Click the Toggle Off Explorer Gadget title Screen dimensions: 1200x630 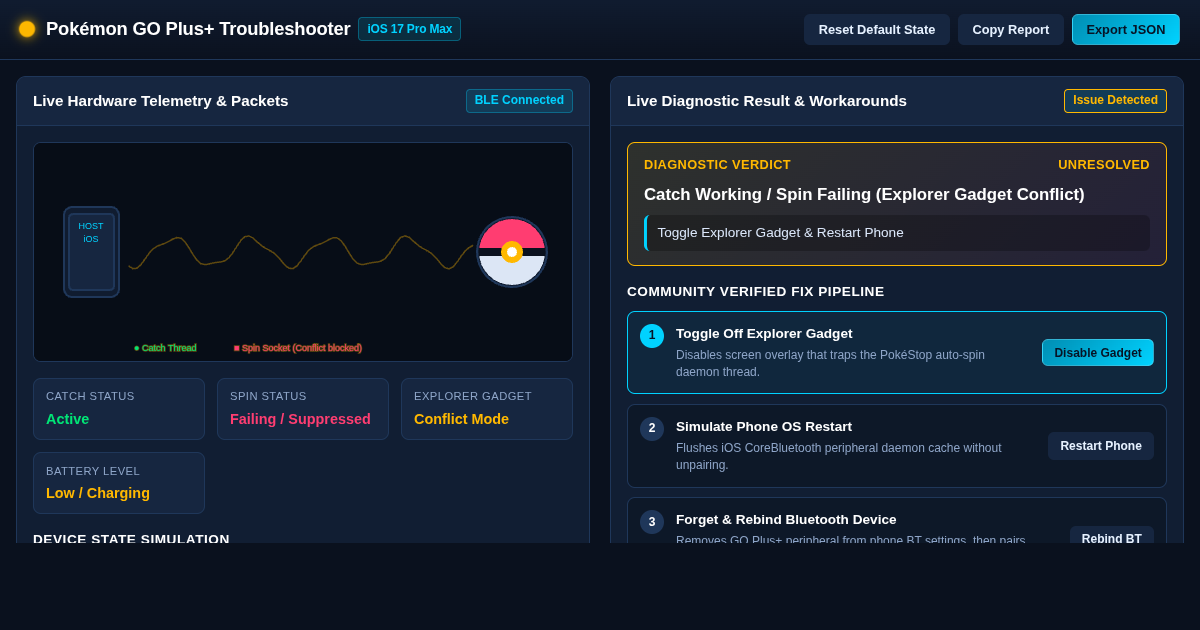tap(764, 334)
